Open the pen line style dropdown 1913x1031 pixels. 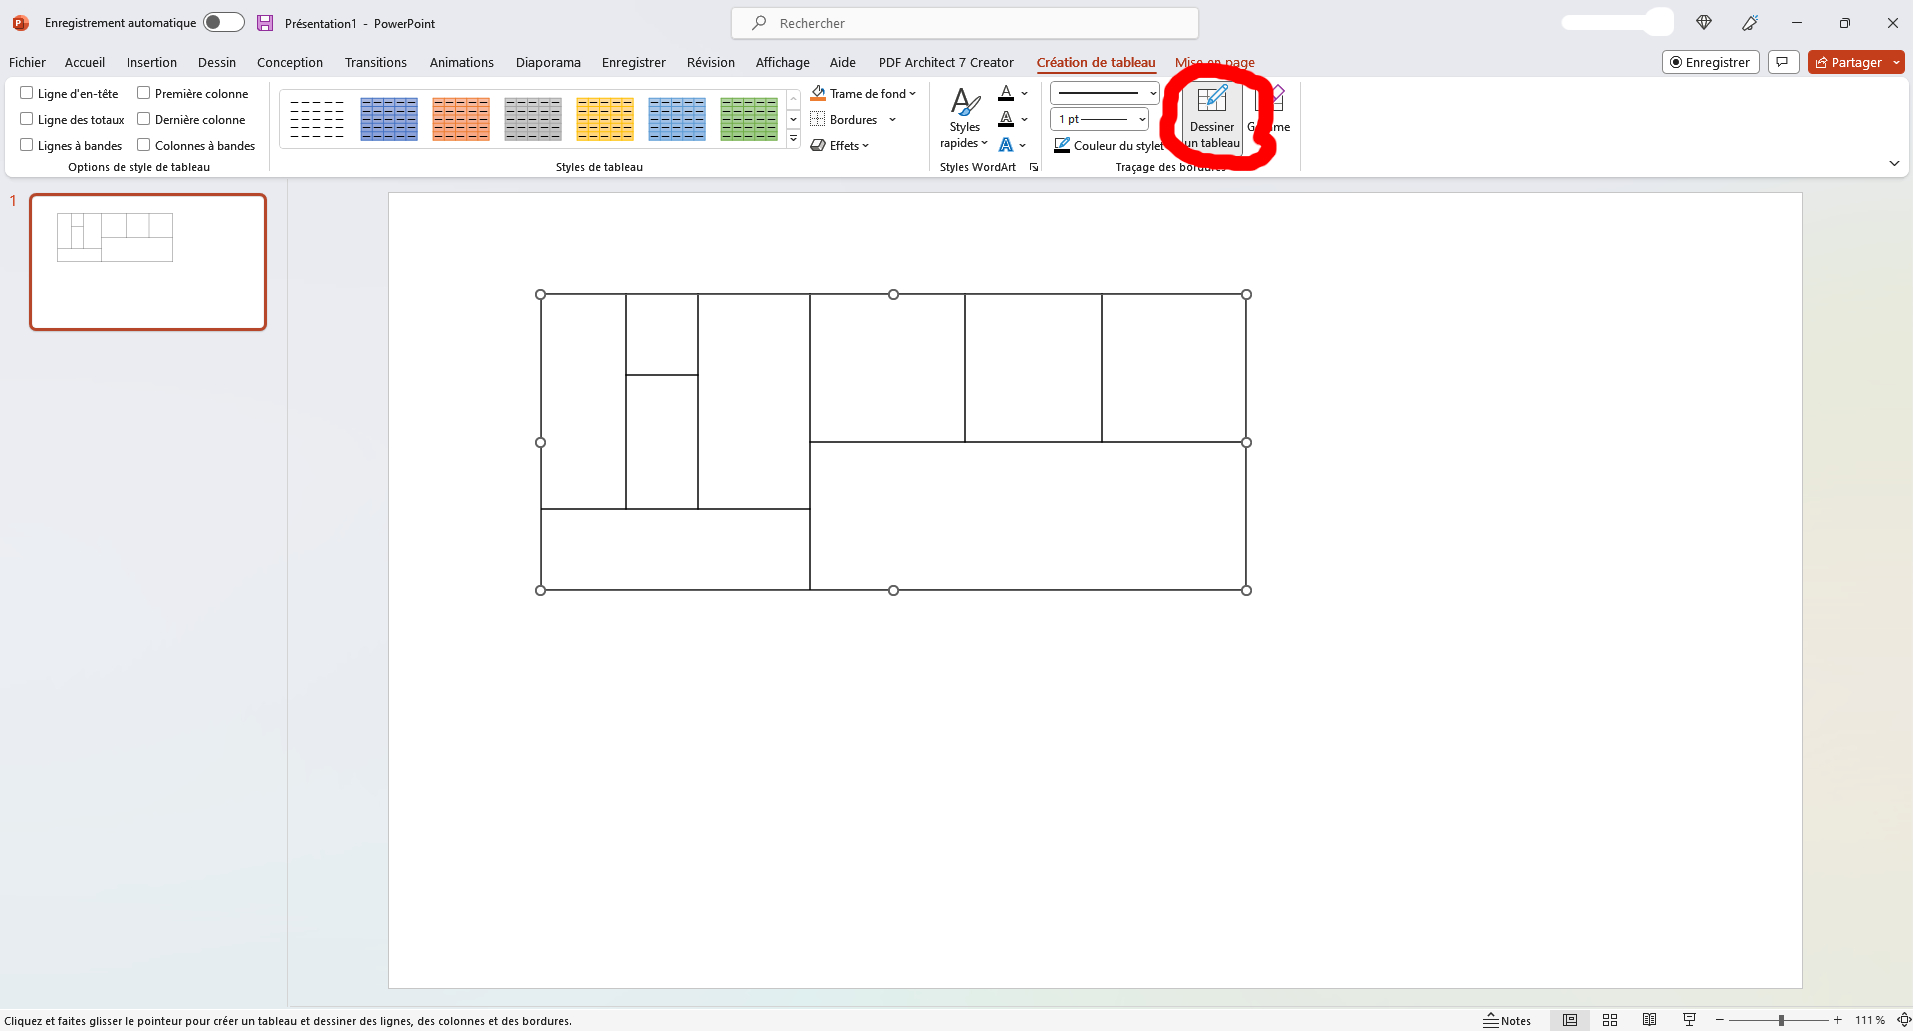(x=1150, y=93)
